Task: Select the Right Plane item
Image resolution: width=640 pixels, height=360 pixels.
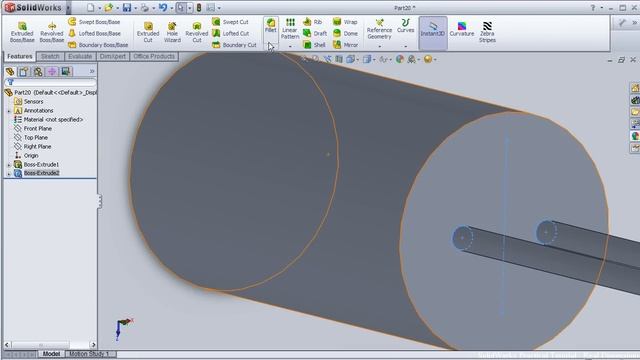Action: [33, 147]
